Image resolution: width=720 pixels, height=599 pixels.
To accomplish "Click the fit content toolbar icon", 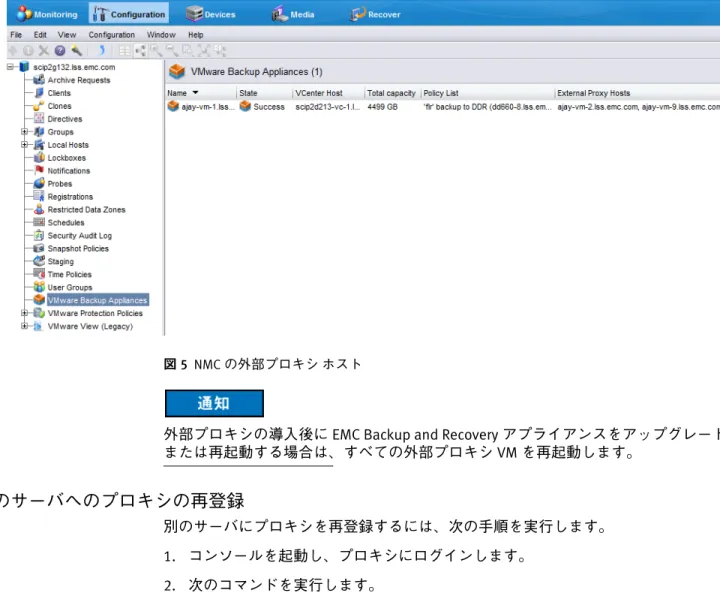I will 203,51.
